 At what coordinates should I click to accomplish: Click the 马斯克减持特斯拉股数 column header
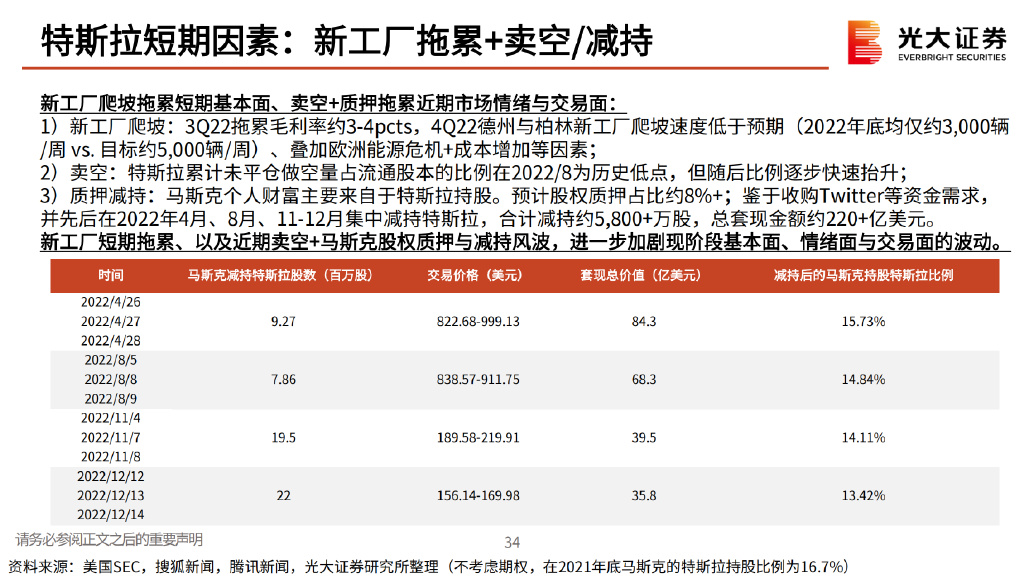click(x=280, y=276)
